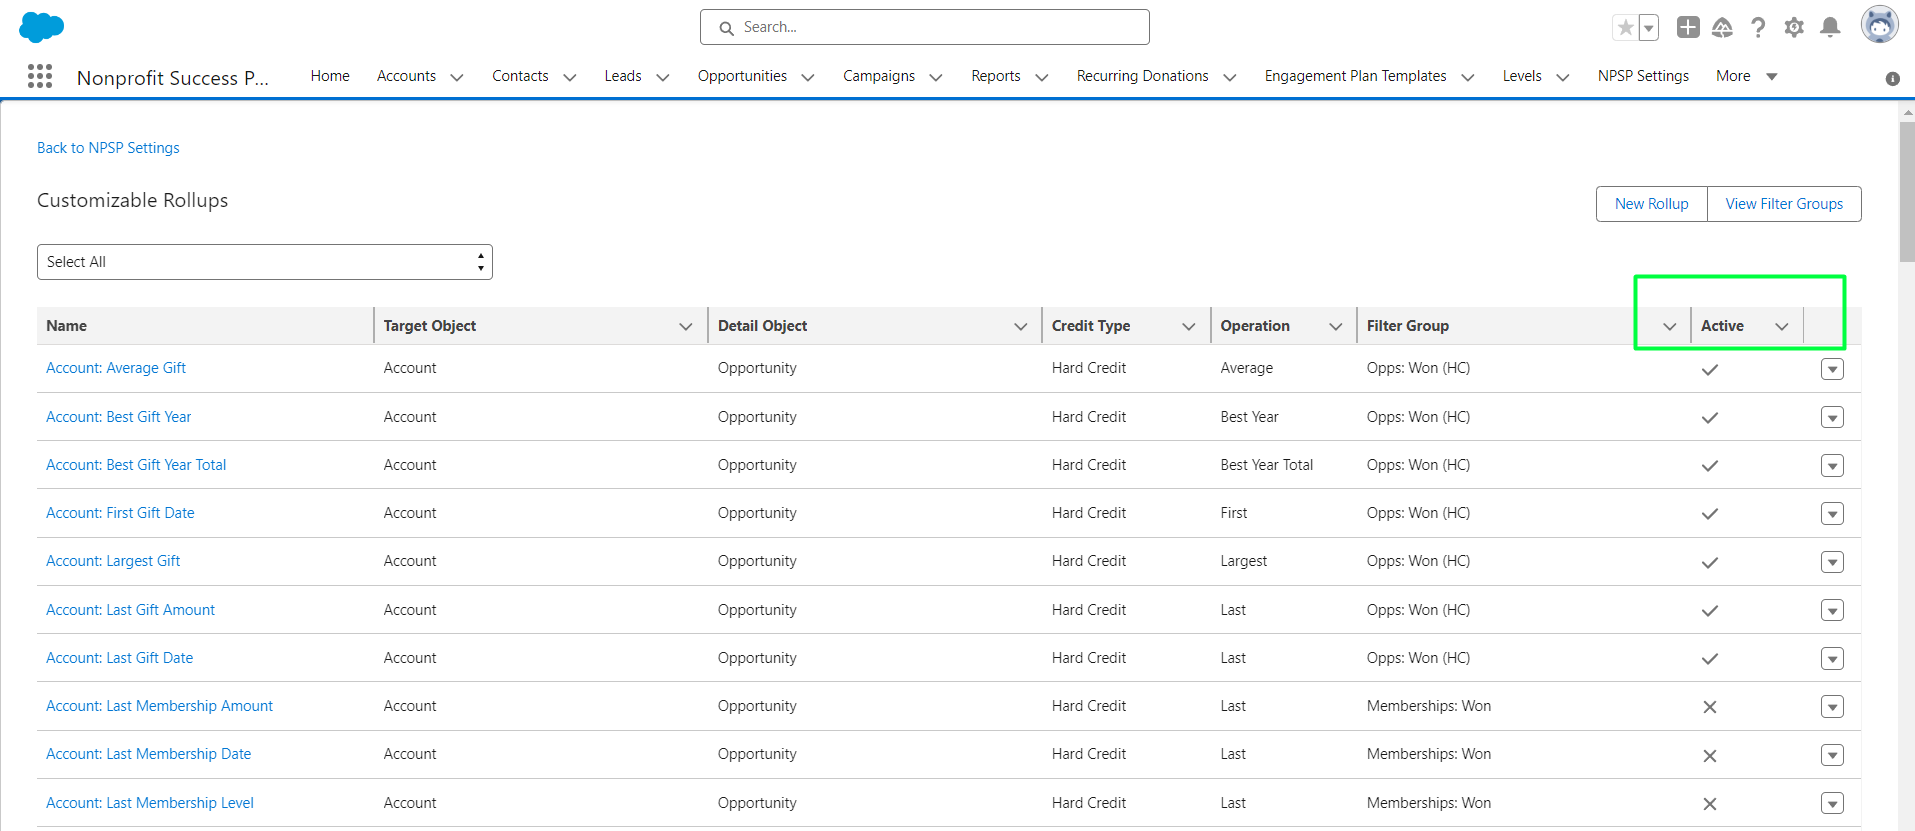
Task: Show row actions for Account: Largest Gift
Action: (x=1832, y=562)
